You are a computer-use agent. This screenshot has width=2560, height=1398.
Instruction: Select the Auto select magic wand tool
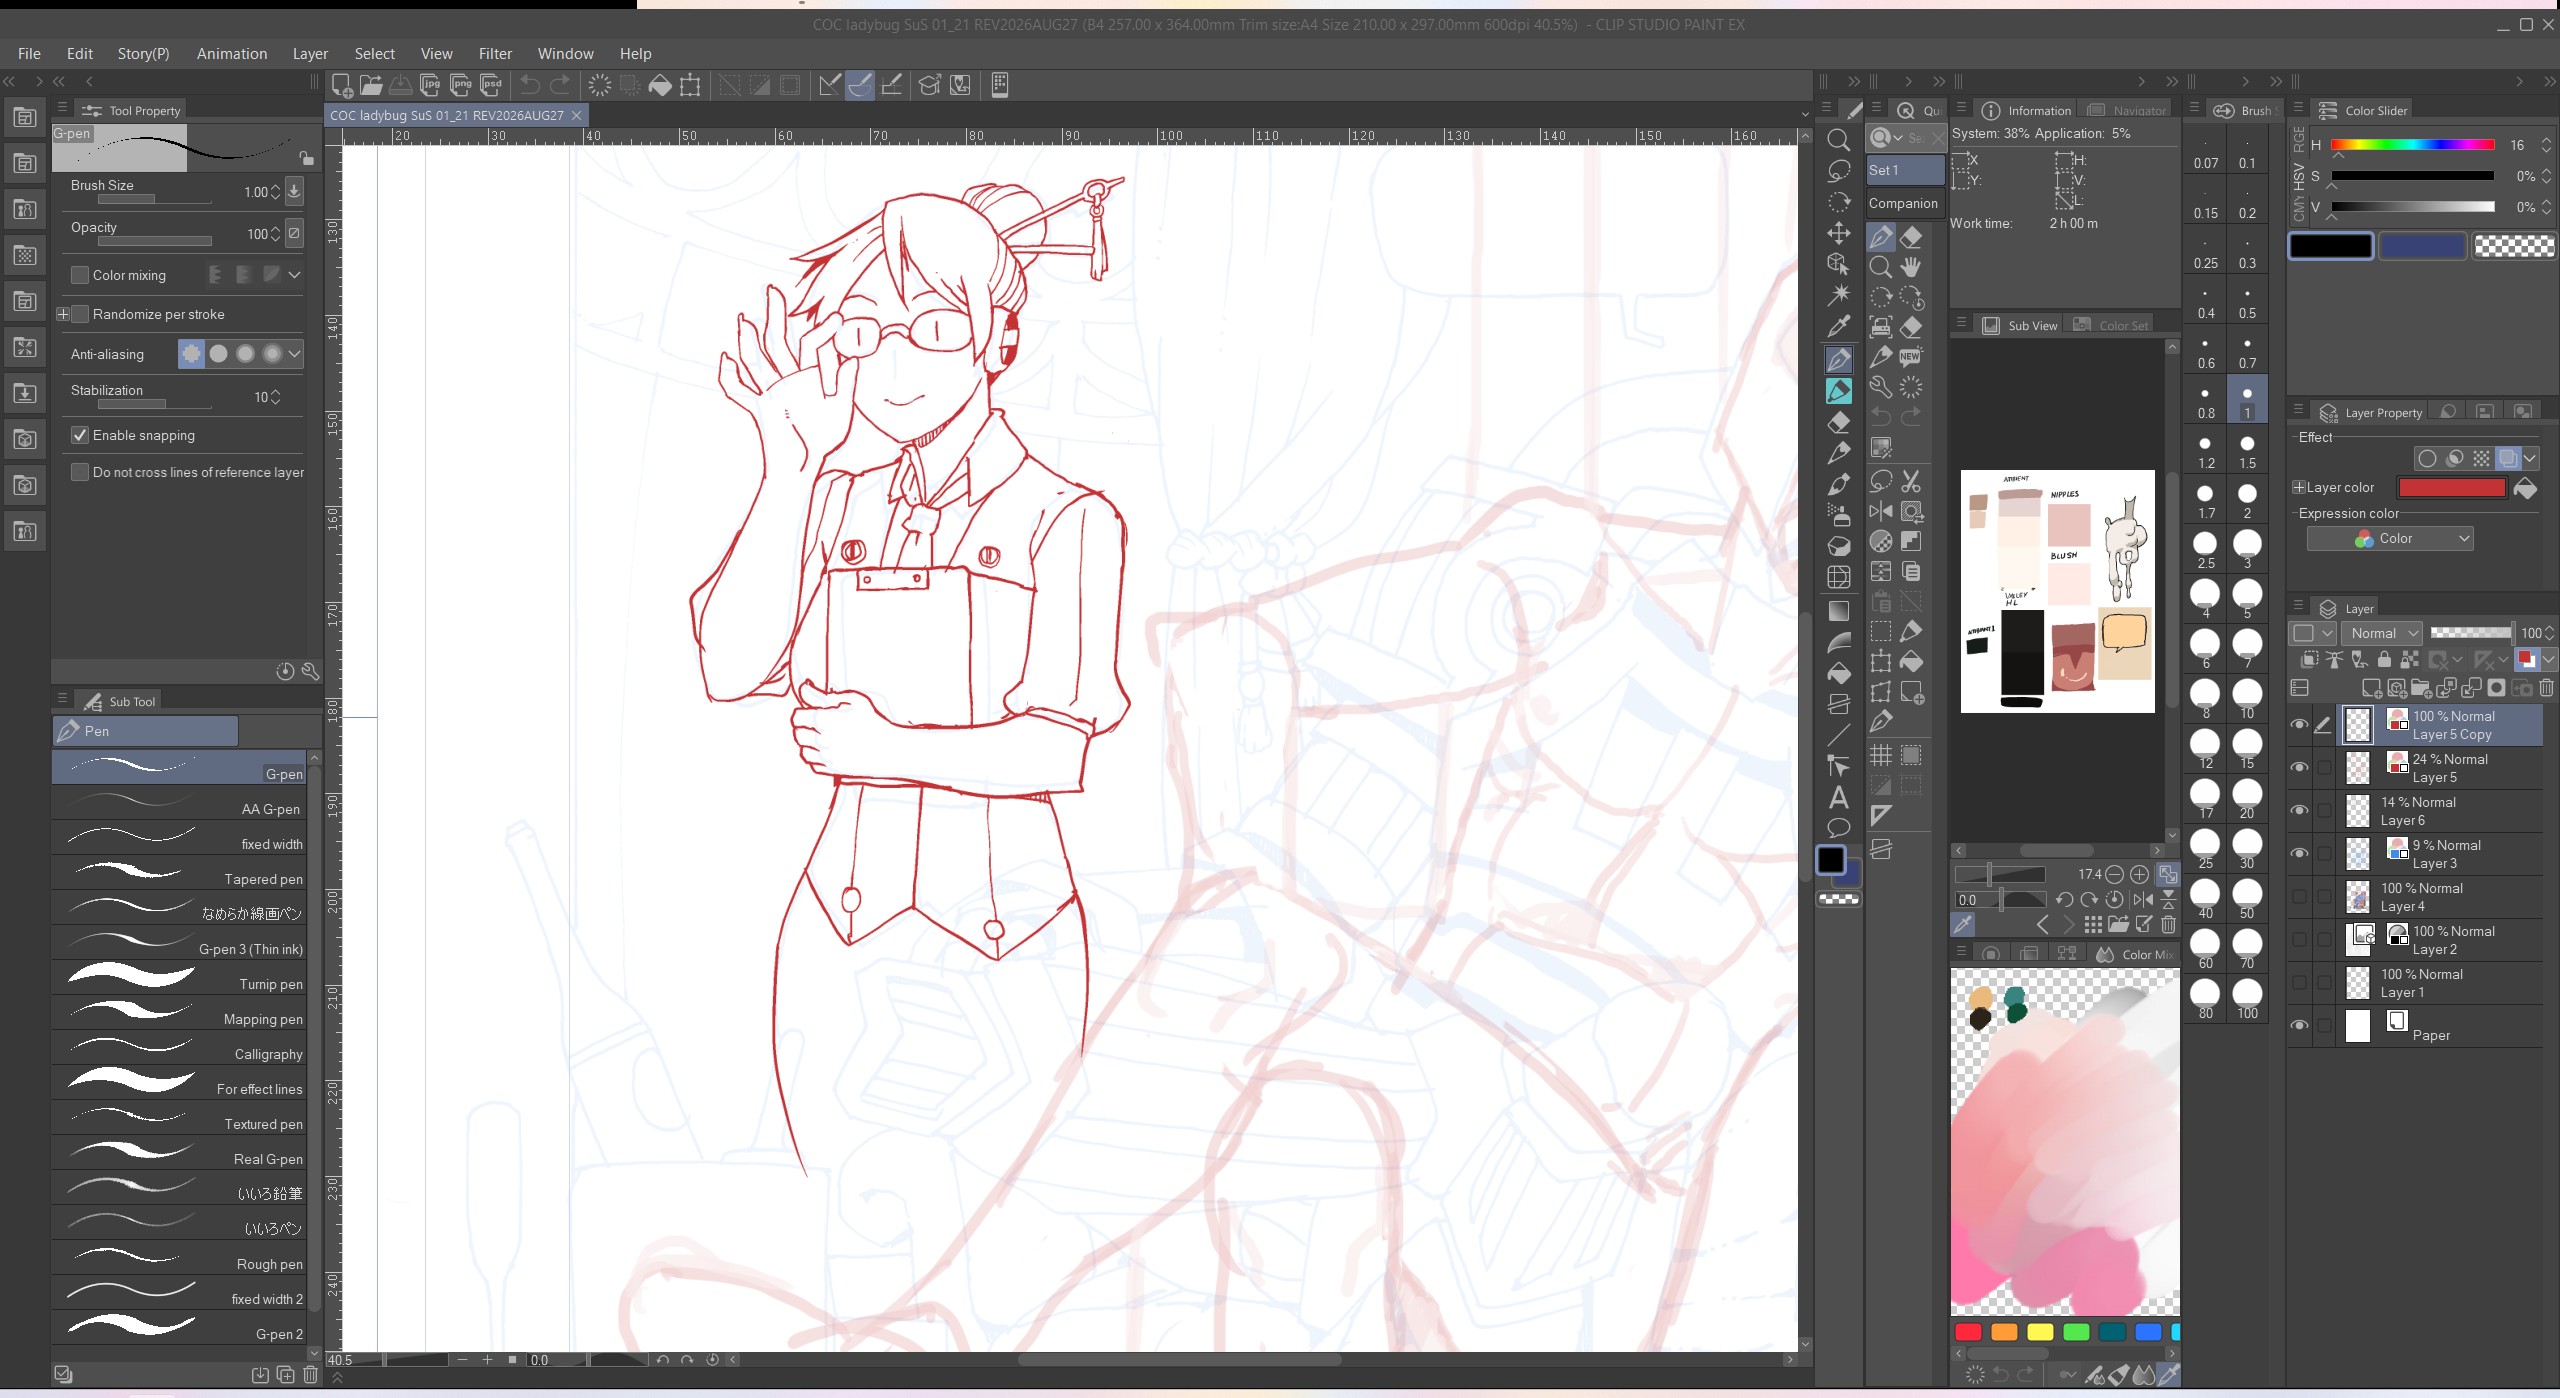(x=1838, y=295)
